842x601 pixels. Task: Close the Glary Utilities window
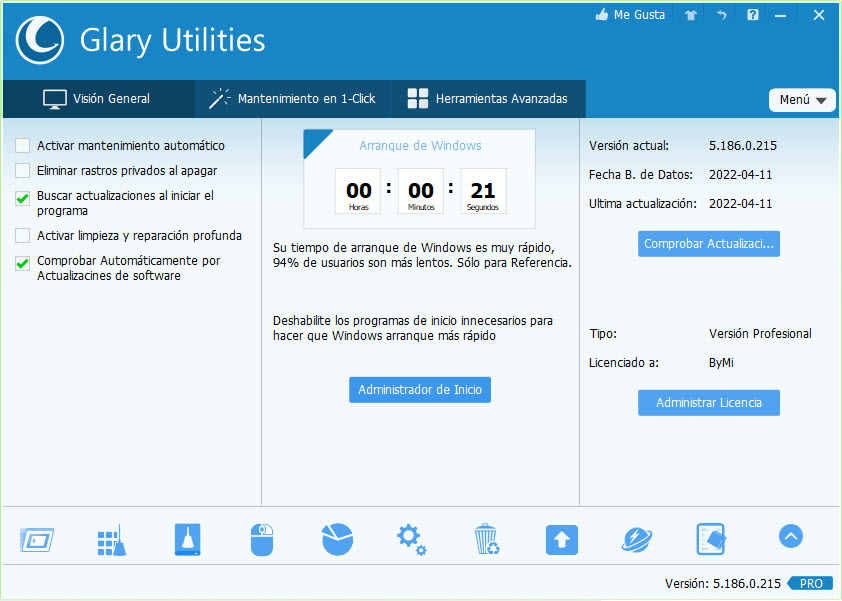[x=819, y=15]
